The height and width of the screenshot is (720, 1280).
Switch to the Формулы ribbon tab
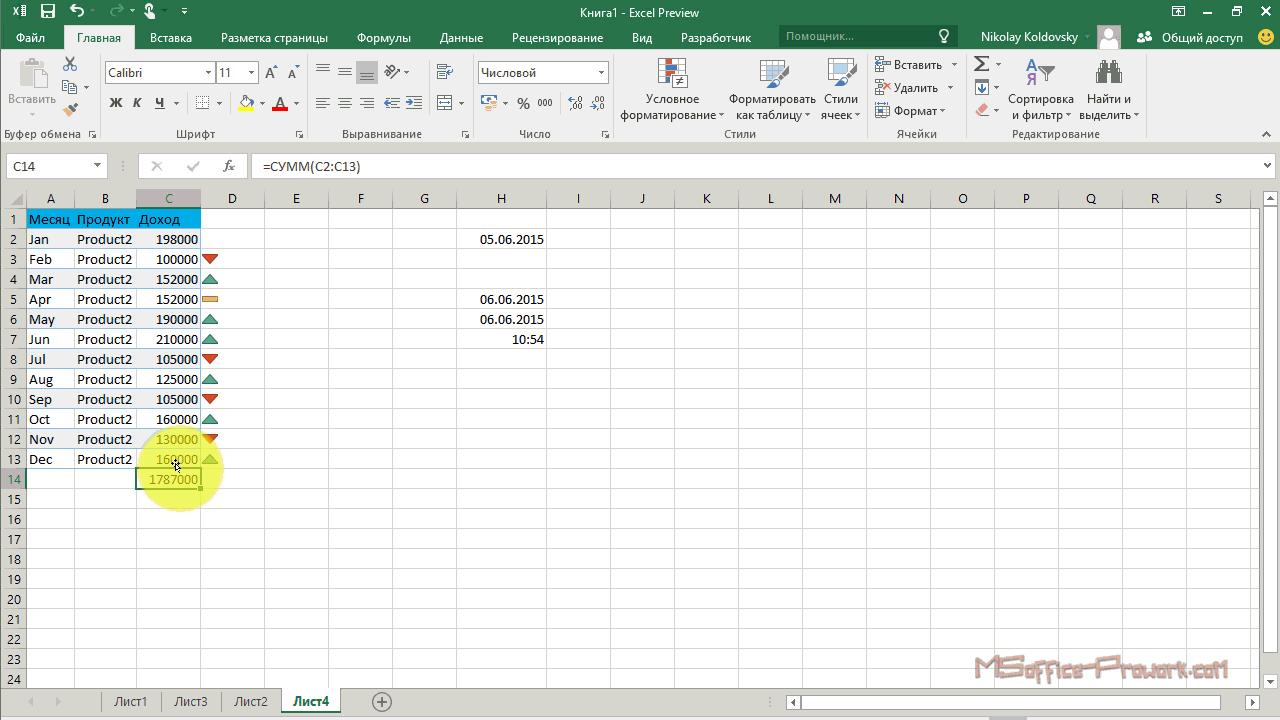(x=383, y=38)
